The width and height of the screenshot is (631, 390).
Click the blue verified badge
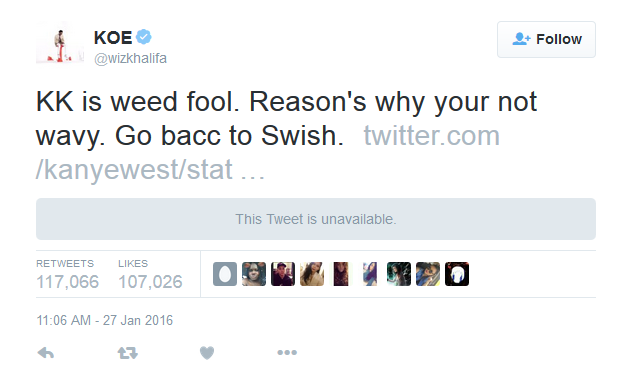[x=143, y=37]
